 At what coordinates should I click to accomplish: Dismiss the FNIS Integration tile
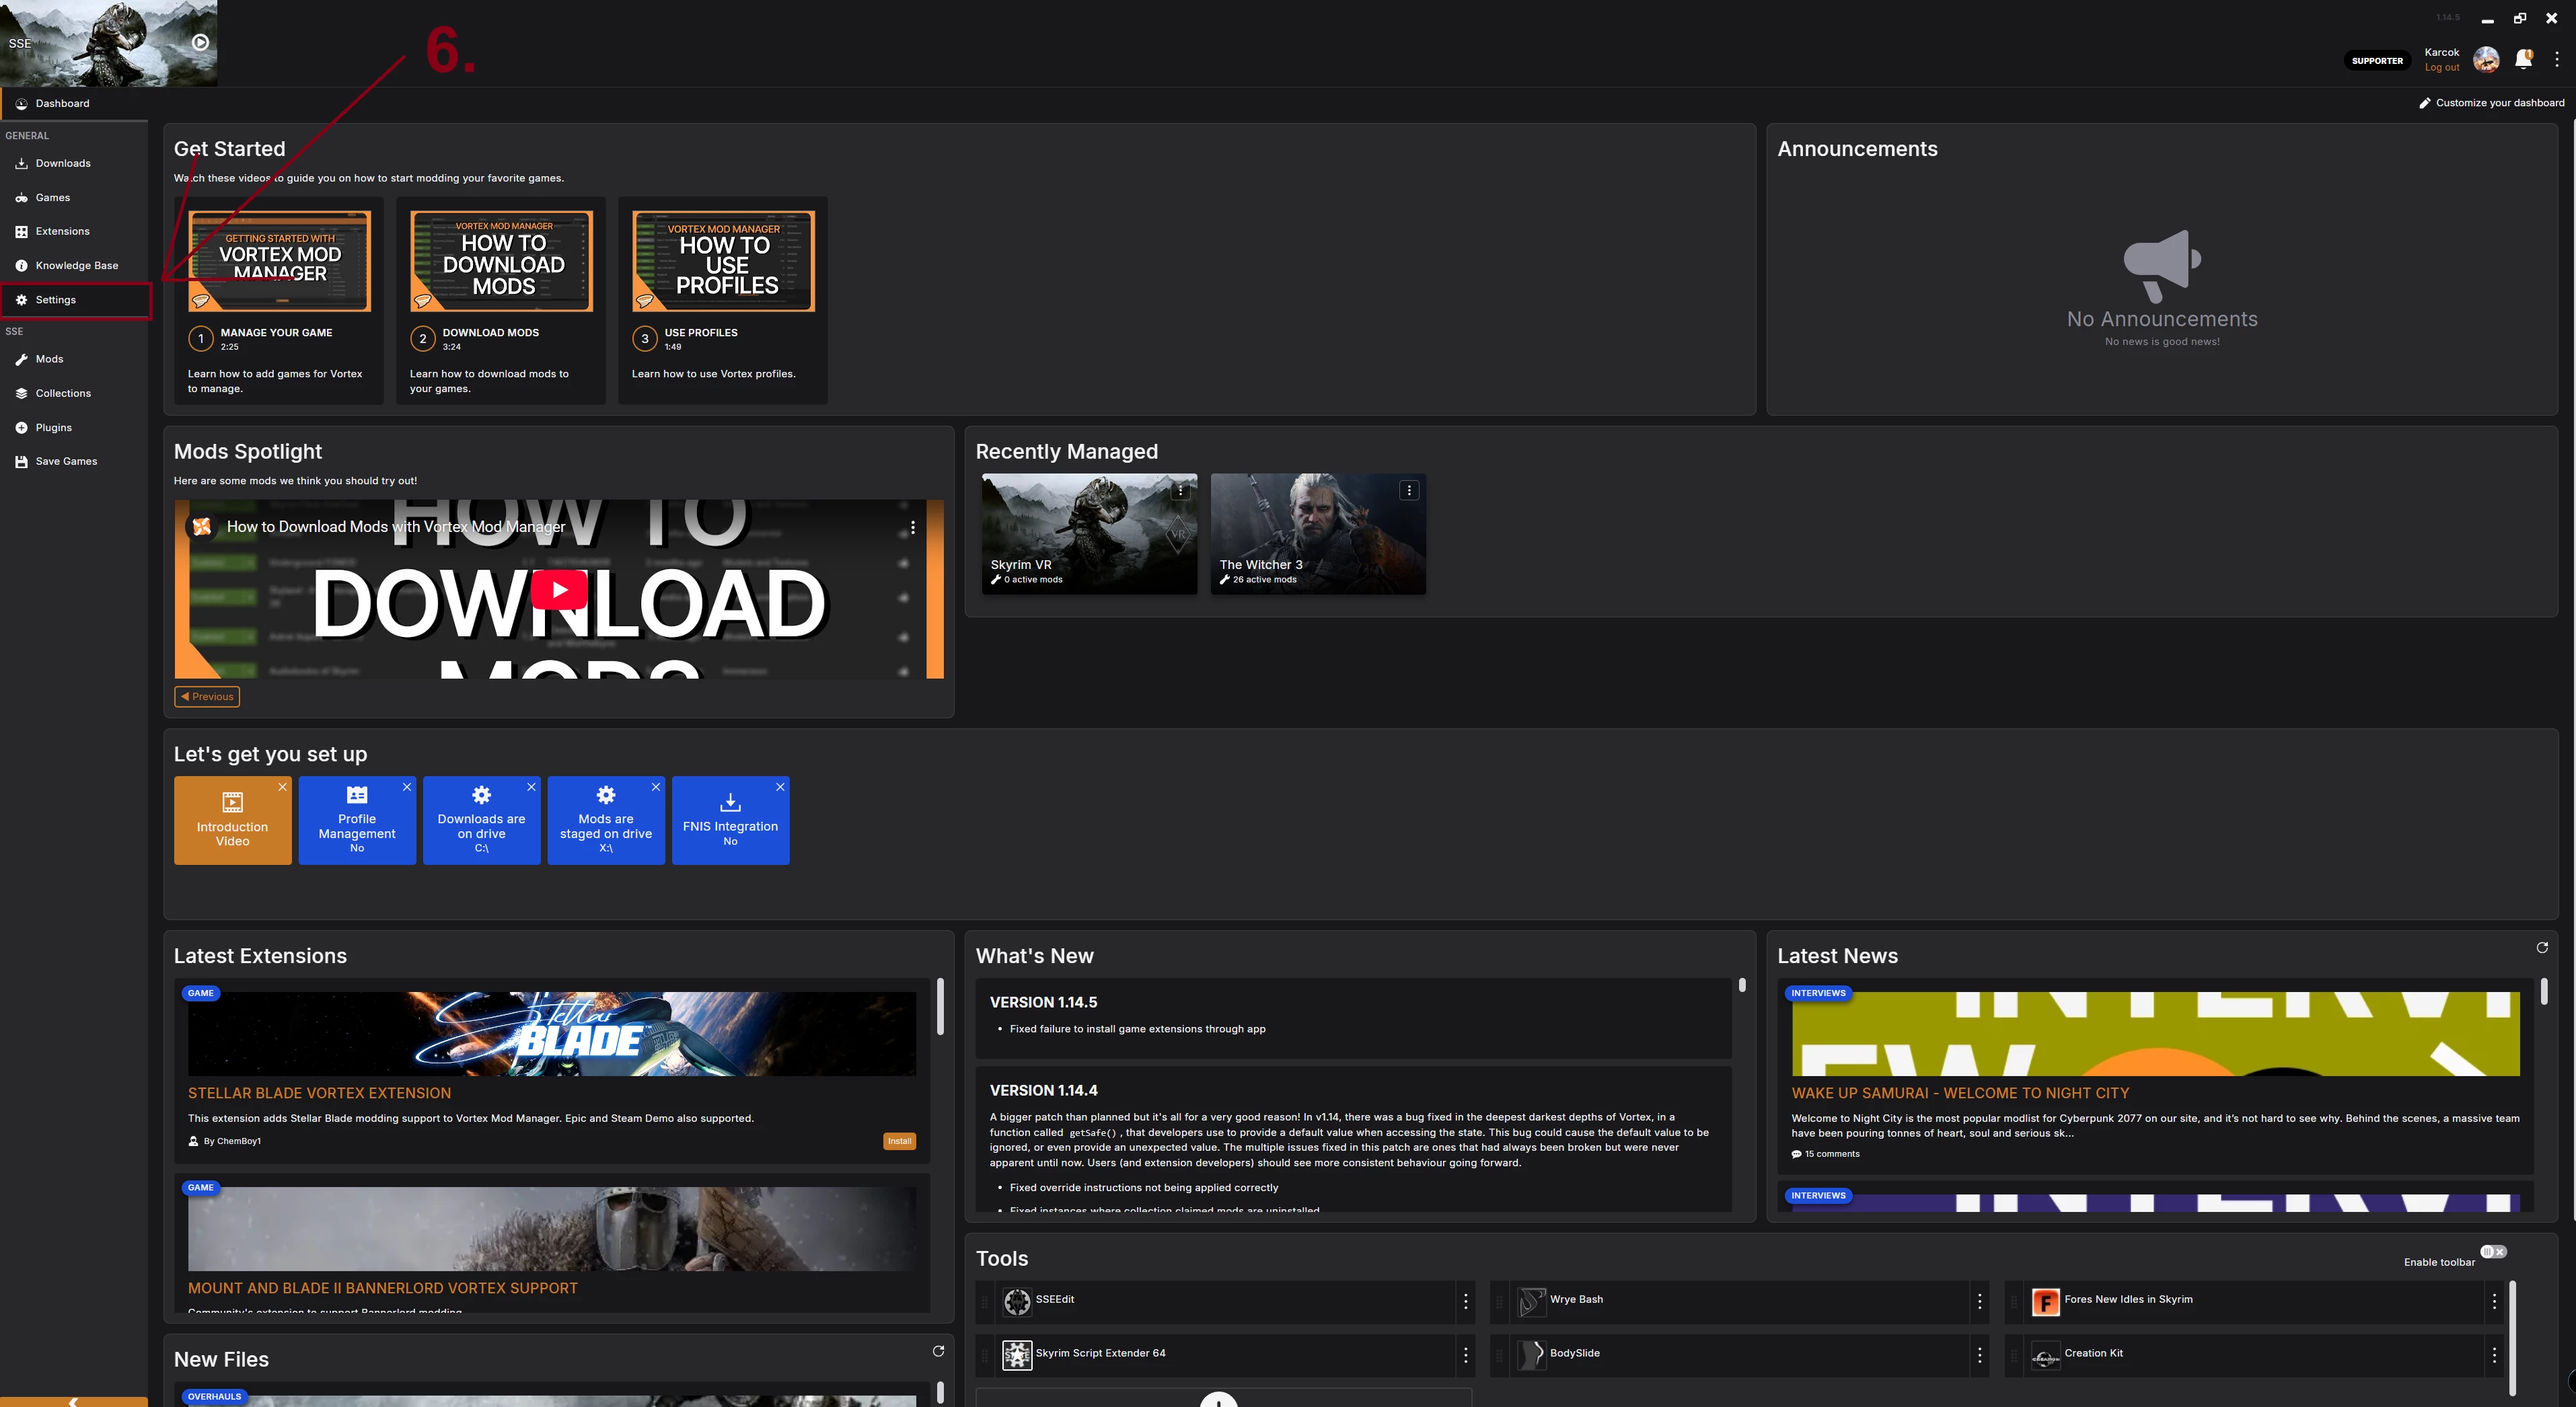[x=780, y=787]
